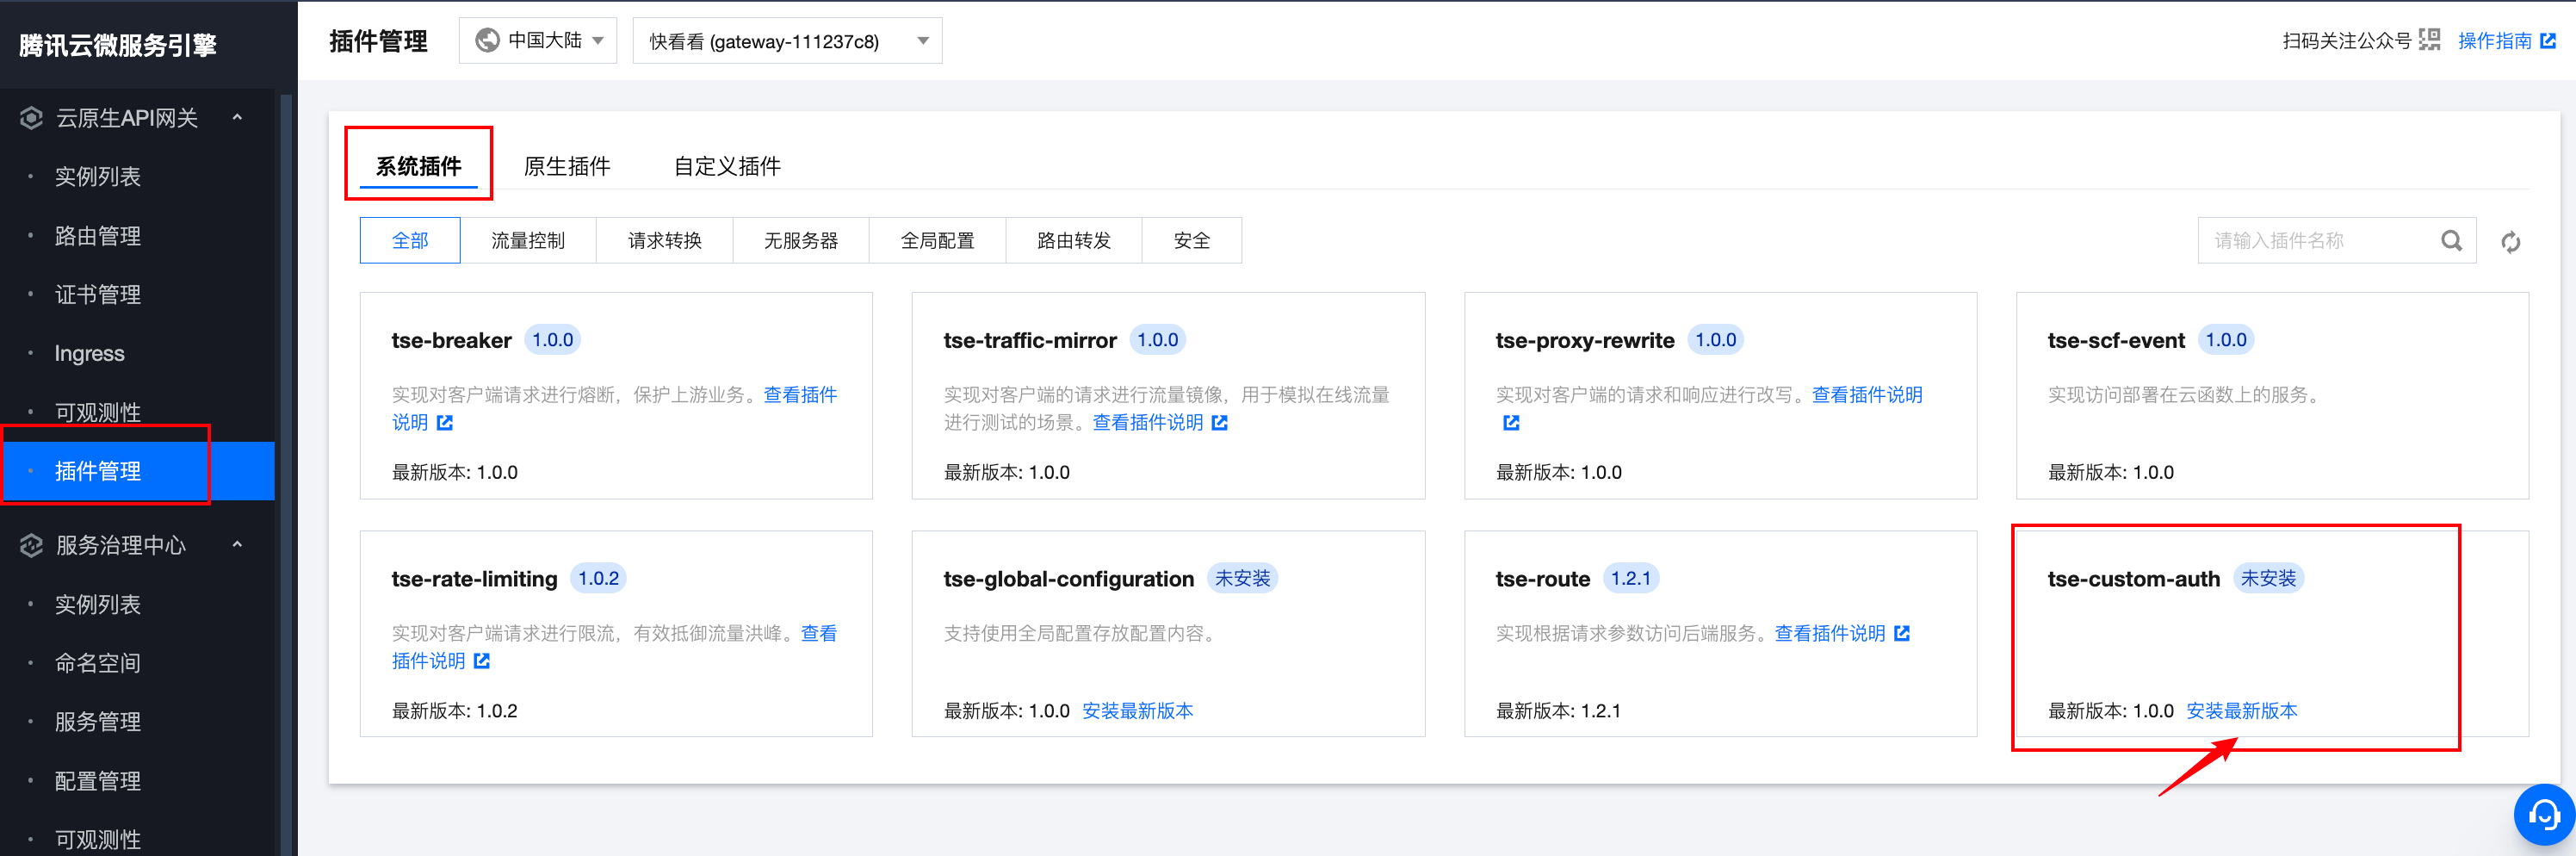Open 查看插件说明 link for tse-route
The image size is (2576, 856).
pos(1830,634)
